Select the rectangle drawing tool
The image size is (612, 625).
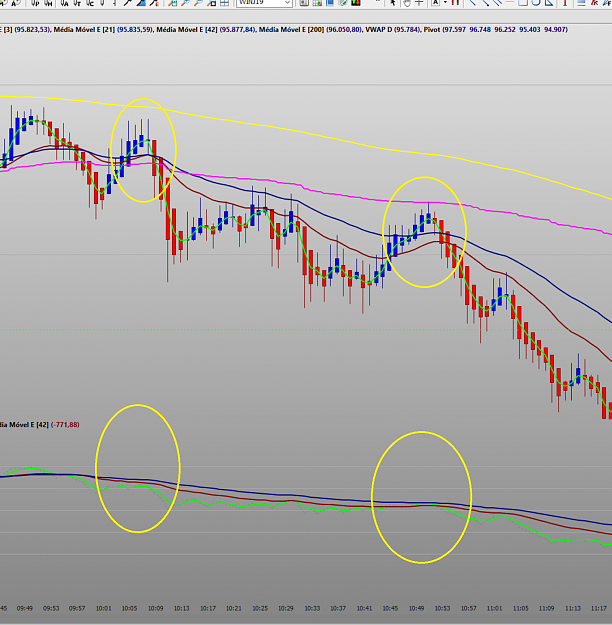point(523,2)
